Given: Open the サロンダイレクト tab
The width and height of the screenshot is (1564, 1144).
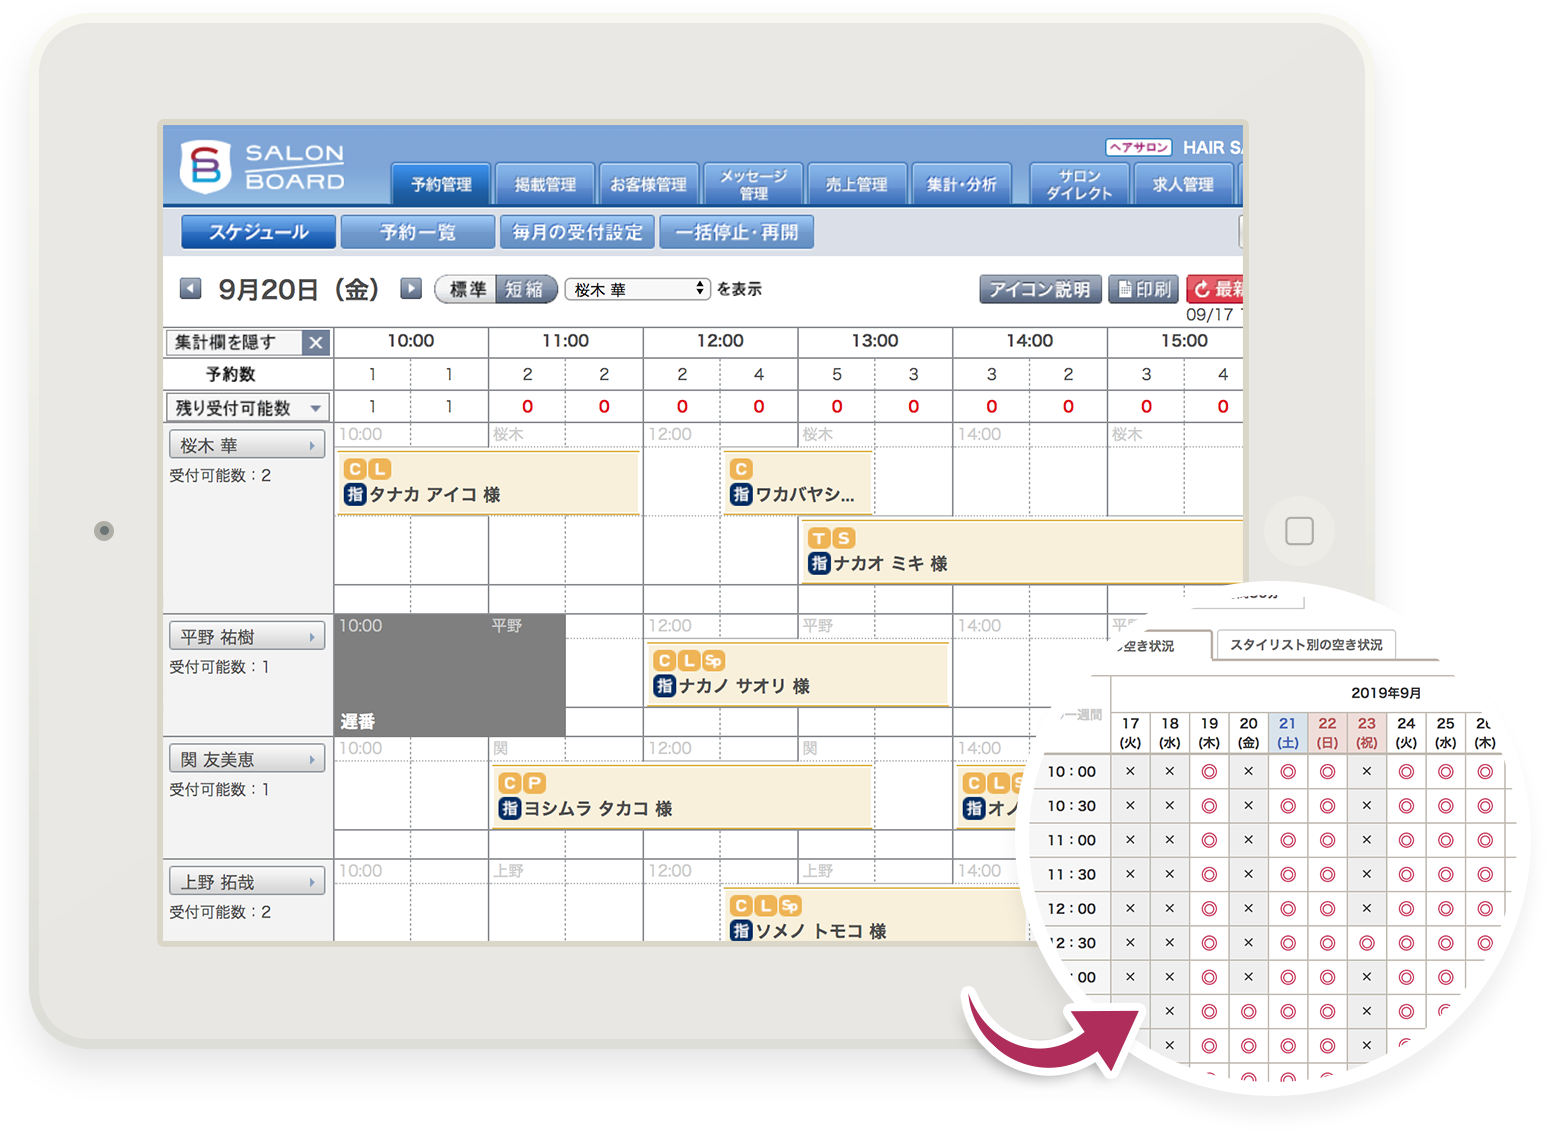Looking at the screenshot, I should pos(1079,184).
